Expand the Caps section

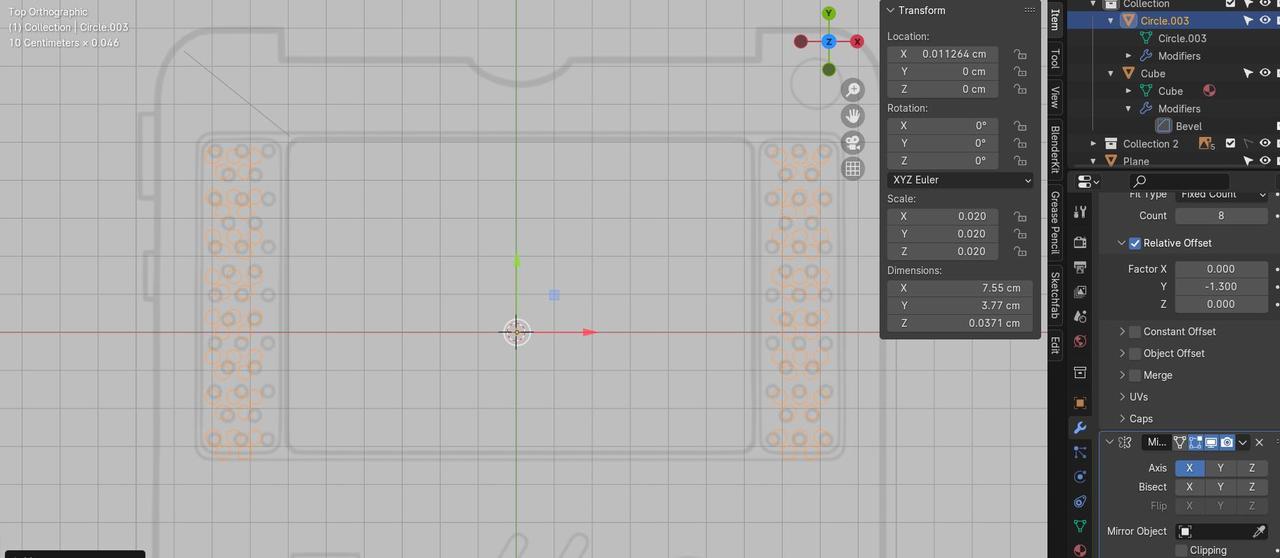[x=1122, y=419]
